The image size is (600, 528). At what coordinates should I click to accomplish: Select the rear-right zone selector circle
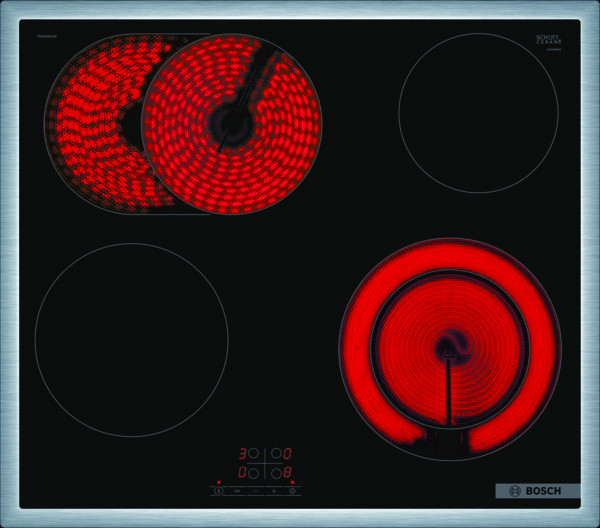pos(276,453)
